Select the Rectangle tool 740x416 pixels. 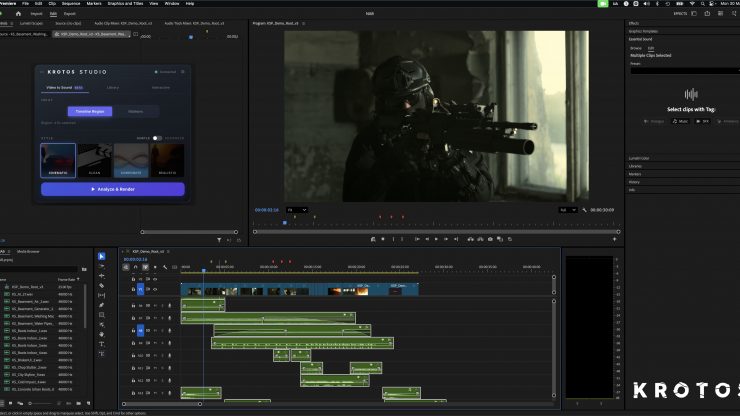click(101, 315)
